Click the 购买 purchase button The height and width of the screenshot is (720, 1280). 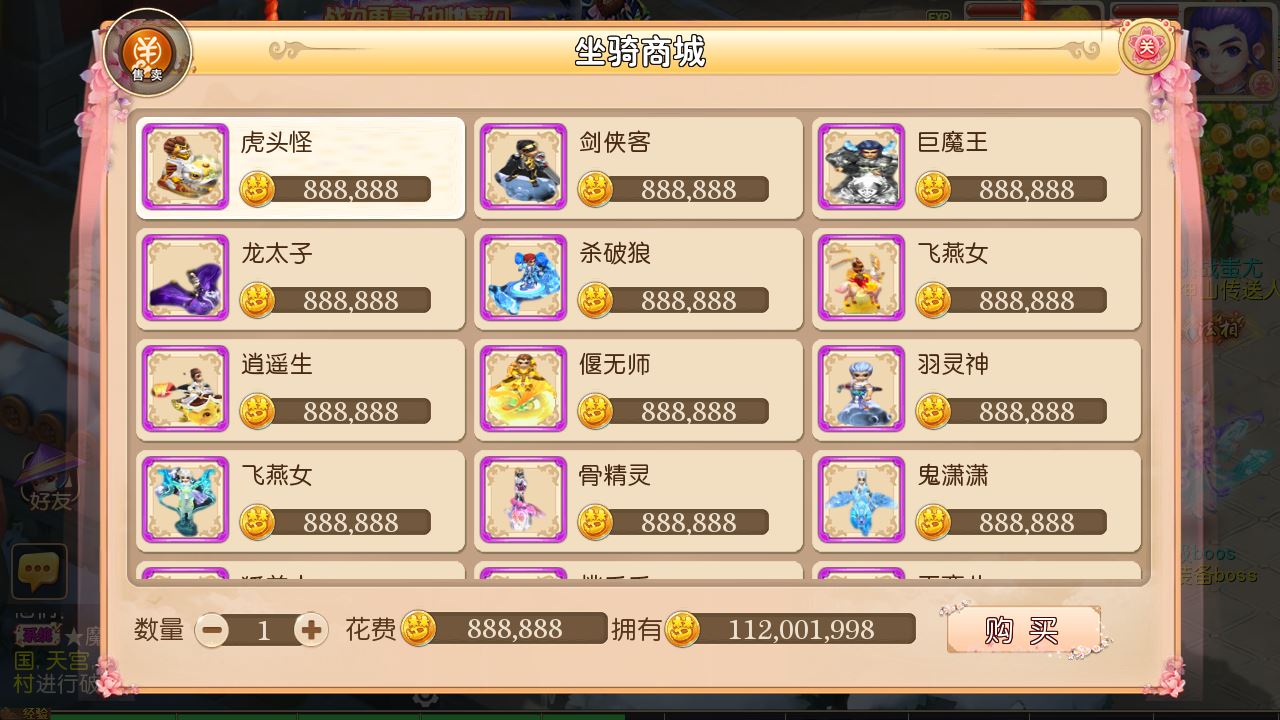pos(1023,630)
